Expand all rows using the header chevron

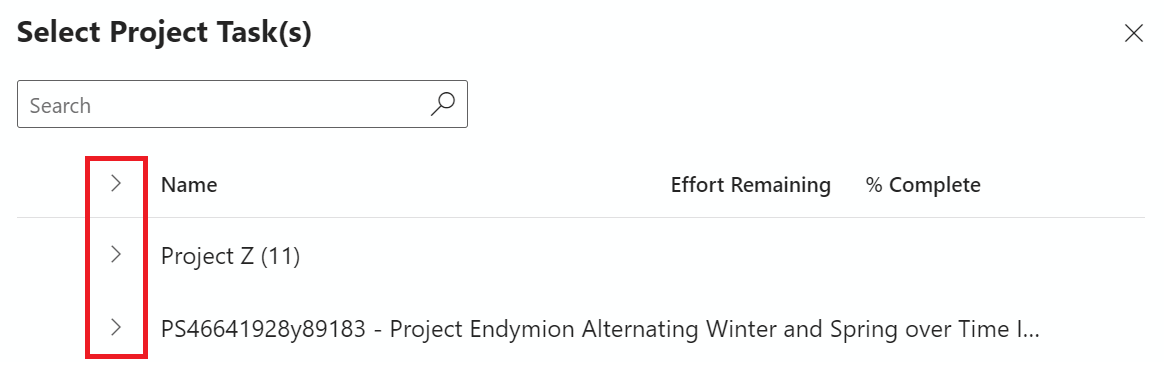(116, 183)
